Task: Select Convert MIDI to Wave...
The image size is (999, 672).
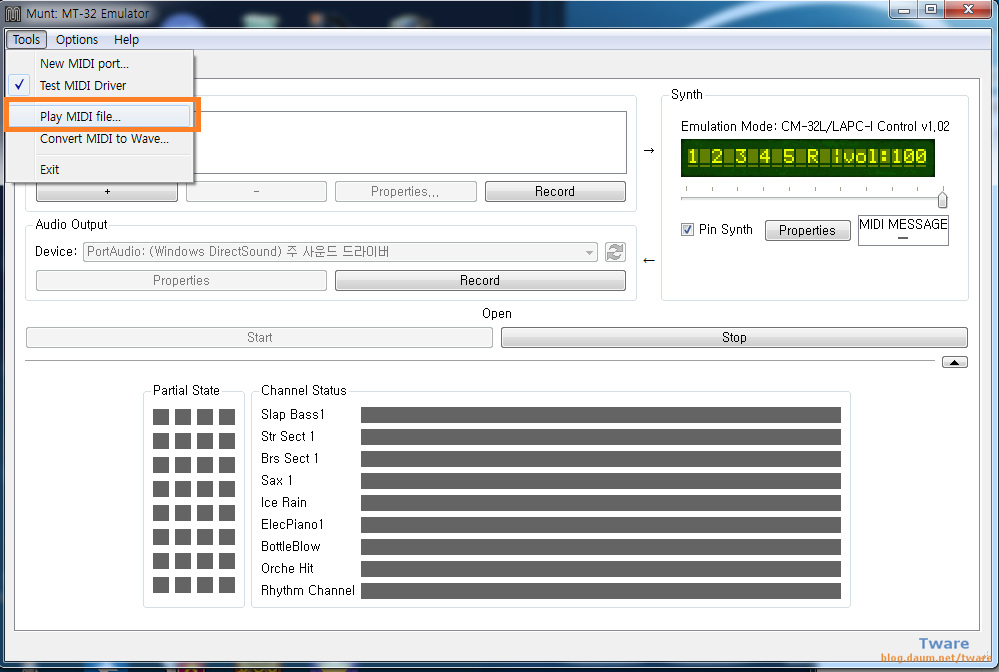Action: pyautogui.click(x=99, y=138)
